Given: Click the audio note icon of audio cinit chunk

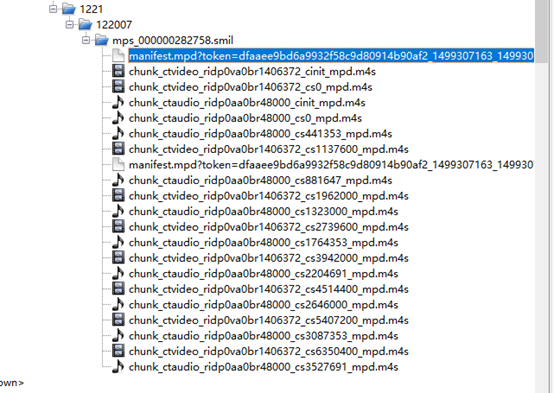Looking at the screenshot, I should pyautogui.click(x=118, y=102).
